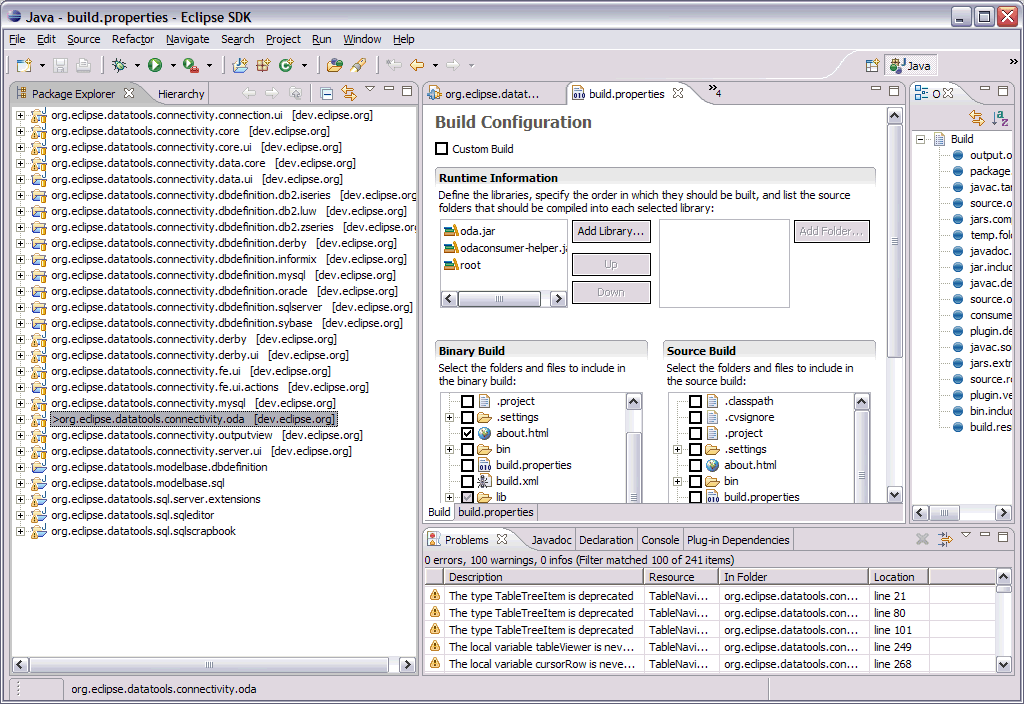Check .cvsignore in Source Build
This screenshot has height=704, width=1024.
(696, 417)
